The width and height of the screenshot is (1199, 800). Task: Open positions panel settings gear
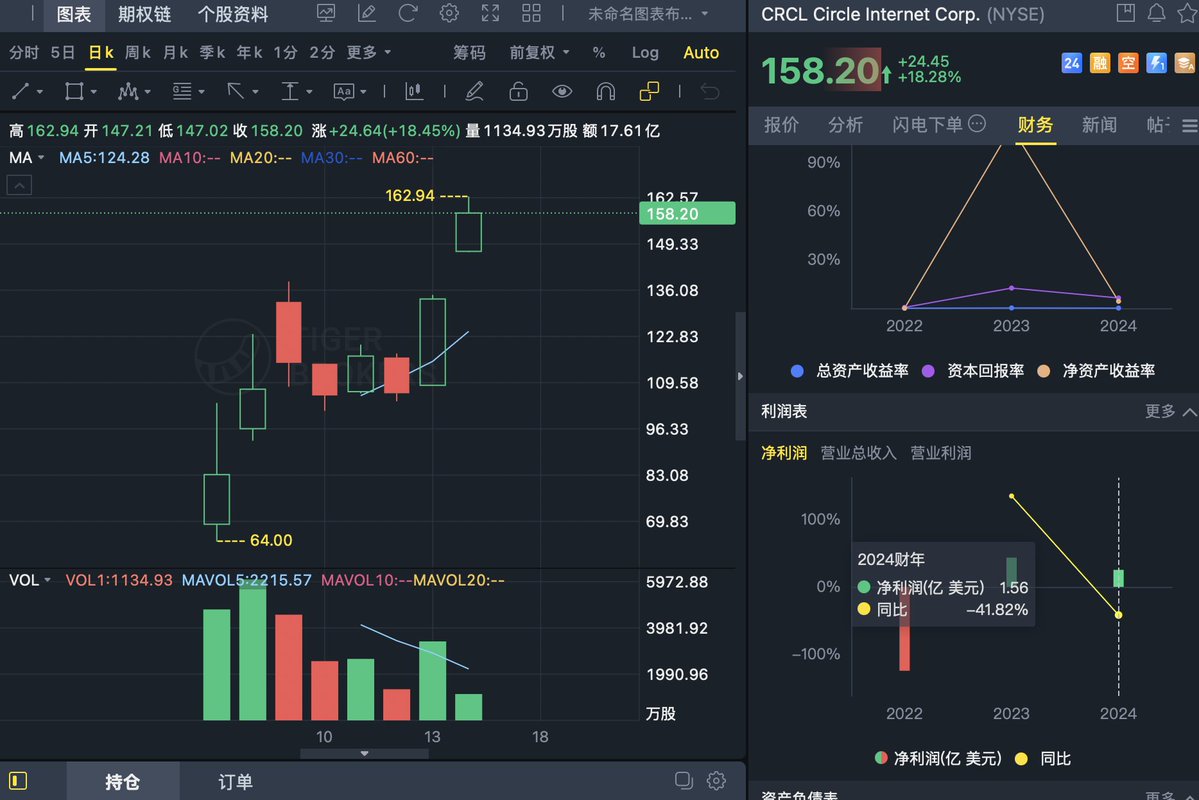(x=716, y=780)
